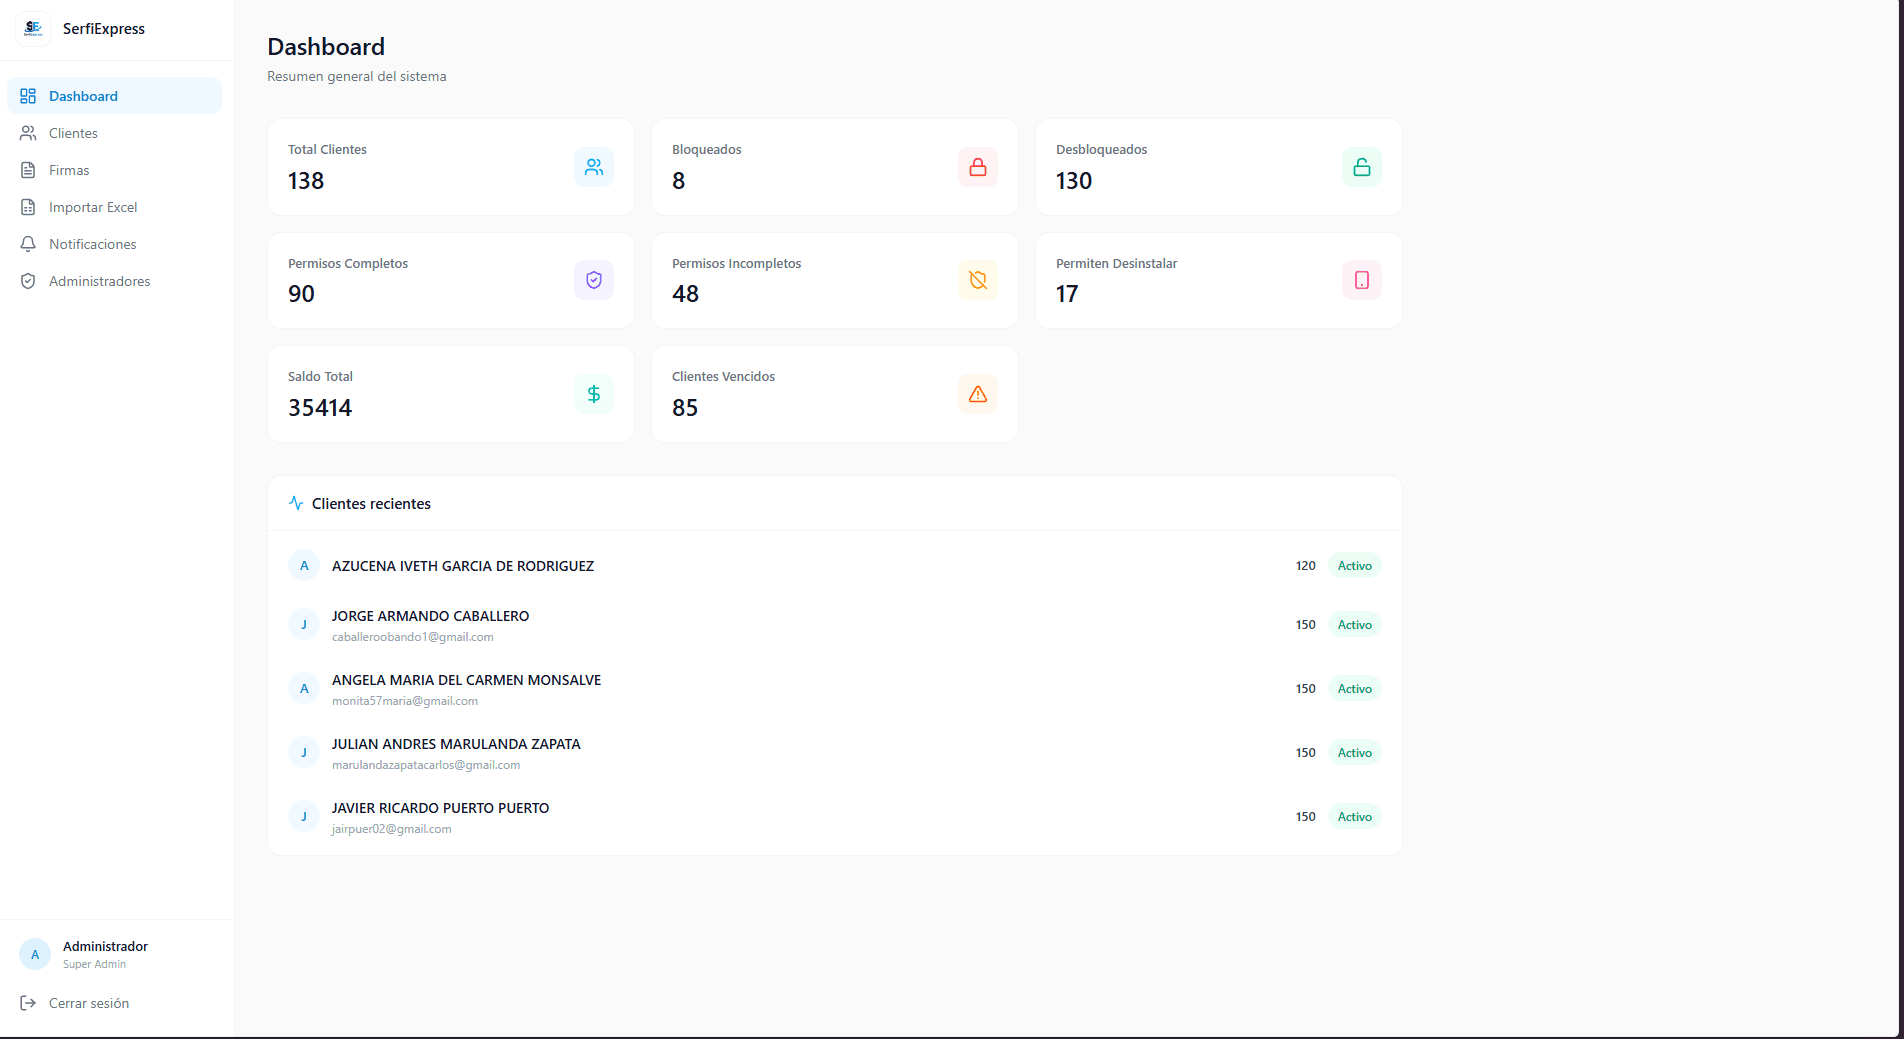The image size is (1904, 1039).
Task: Click the phone icon on Permiten Desinstalar card
Action: [x=1361, y=280]
